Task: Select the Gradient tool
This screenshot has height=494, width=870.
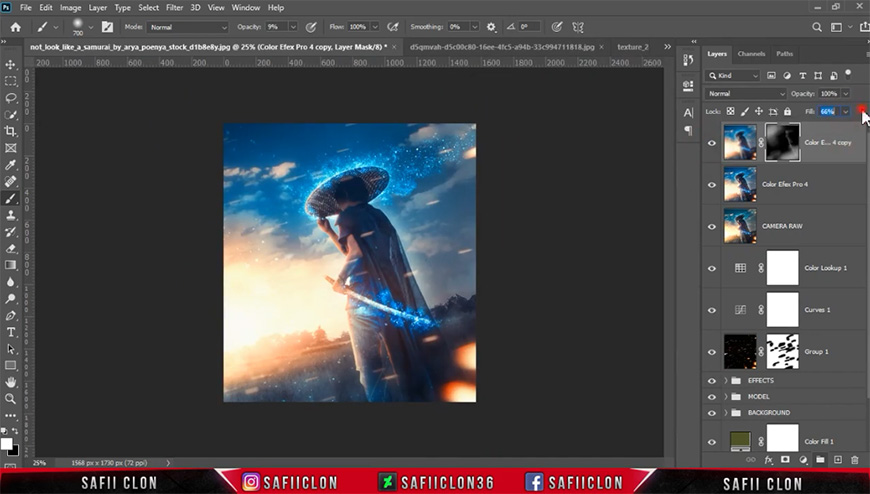Action: point(11,265)
